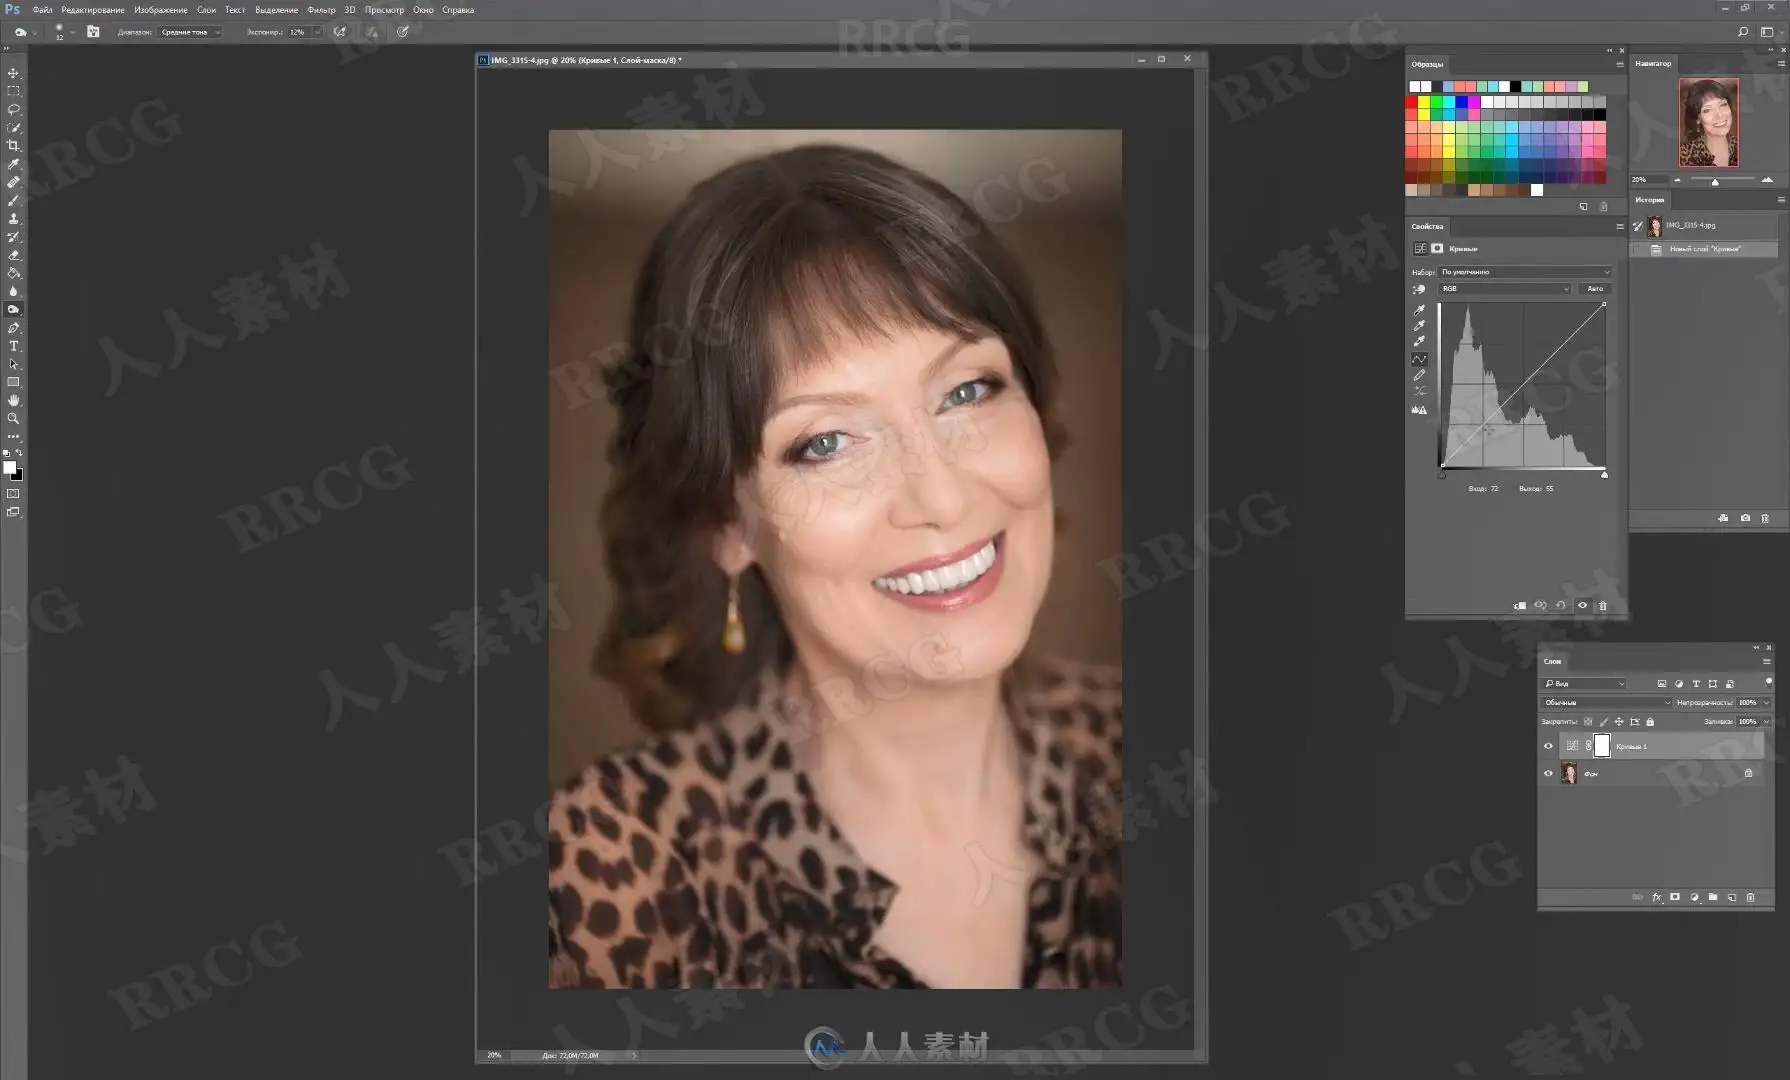Toggle airbrush mode in the options bar
Viewport: 1790px width, 1080px height.
340,32
